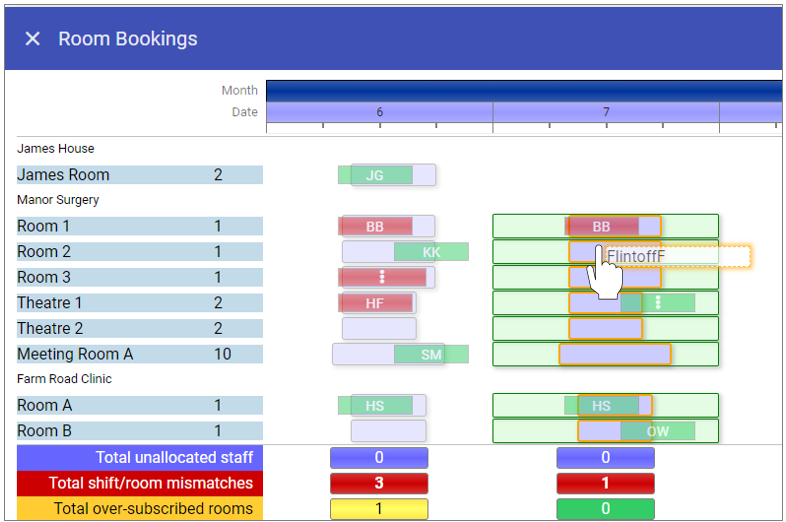786x522 pixels.
Task: Open the three-dots menu on Room 3 booking
Action: point(382,277)
